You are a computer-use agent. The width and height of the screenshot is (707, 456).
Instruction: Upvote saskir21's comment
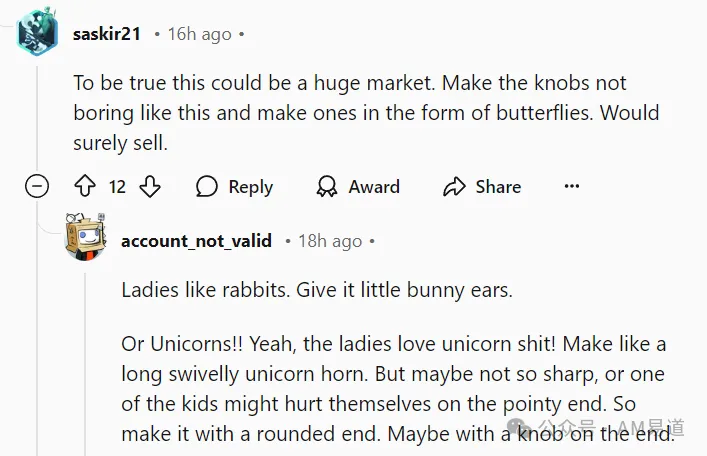pyautogui.click(x=85, y=186)
